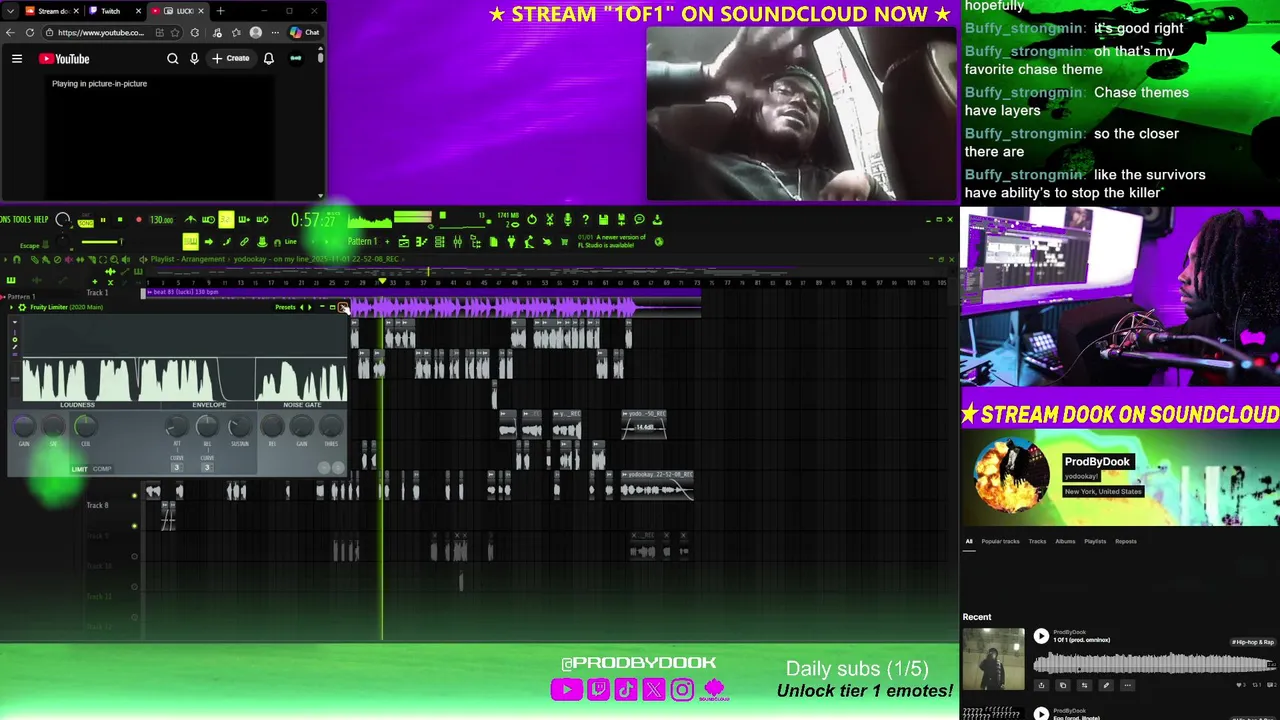Toggle overdub blend recording icon
This screenshot has width=1280, height=720.
[x=243, y=220]
